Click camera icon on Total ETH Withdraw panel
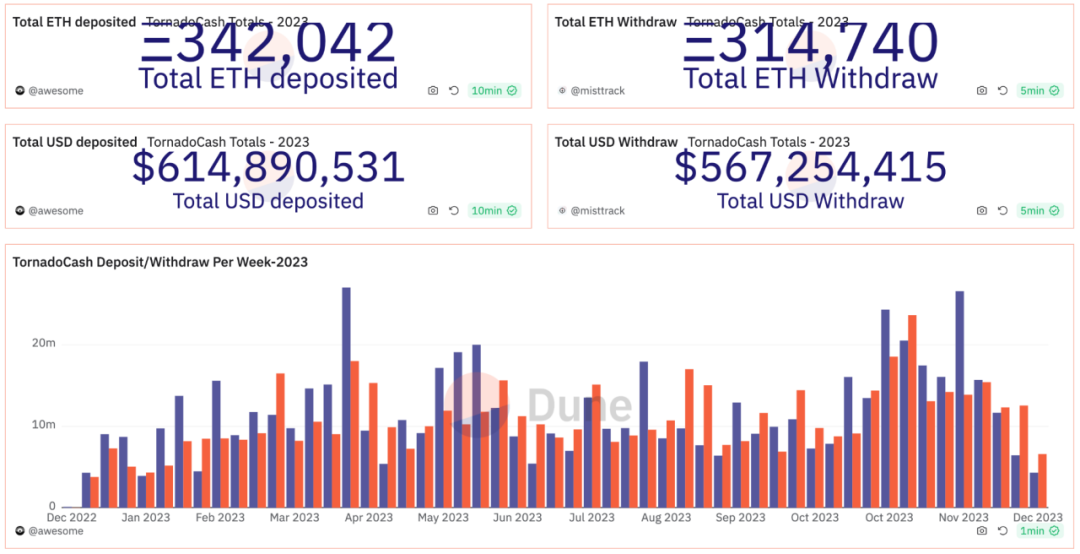Screen dimensions: 1080x554 coord(982,90)
